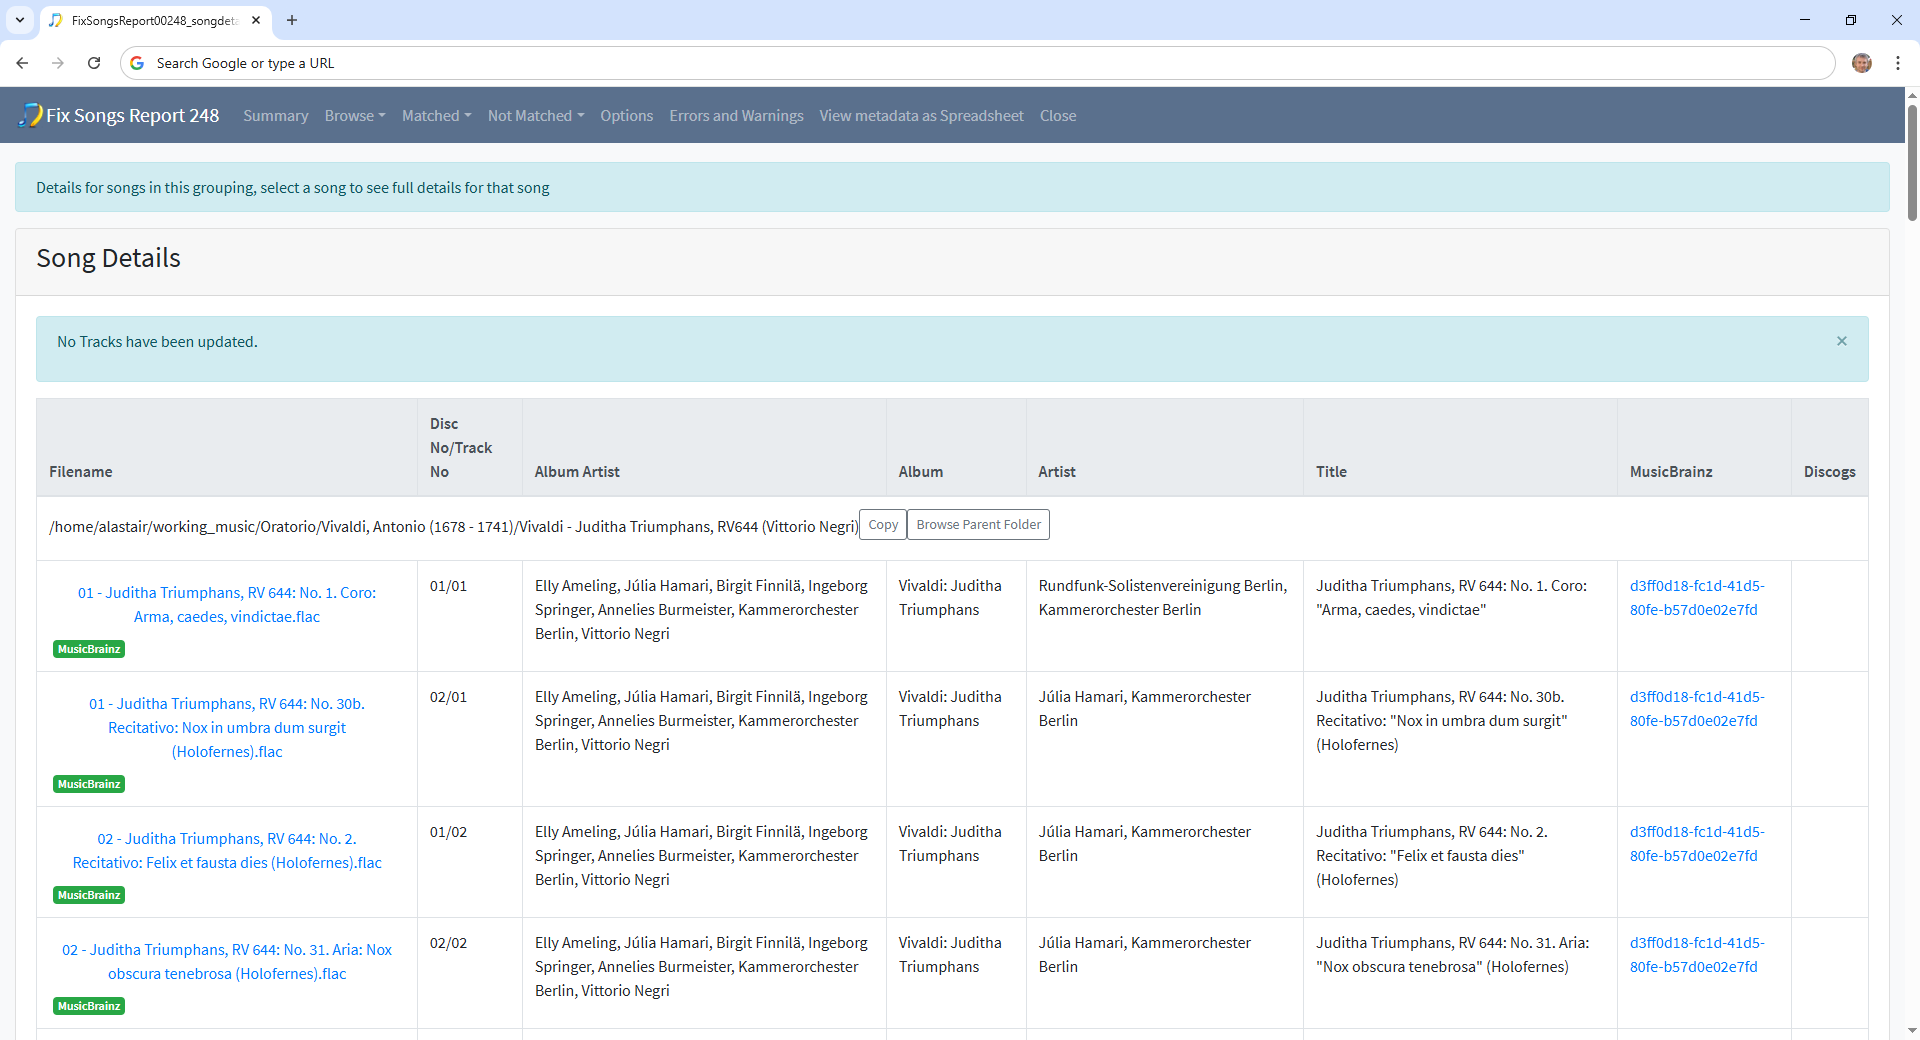Click MusicBrainz ID link for track 02/02
1920x1040 pixels.
[1696, 955]
